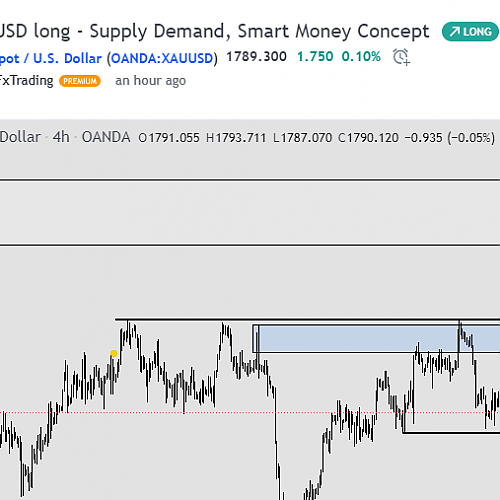This screenshot has width=500, height=500.
Task: Click the C1790.120 close value in legend
Action: pos(368,138)
